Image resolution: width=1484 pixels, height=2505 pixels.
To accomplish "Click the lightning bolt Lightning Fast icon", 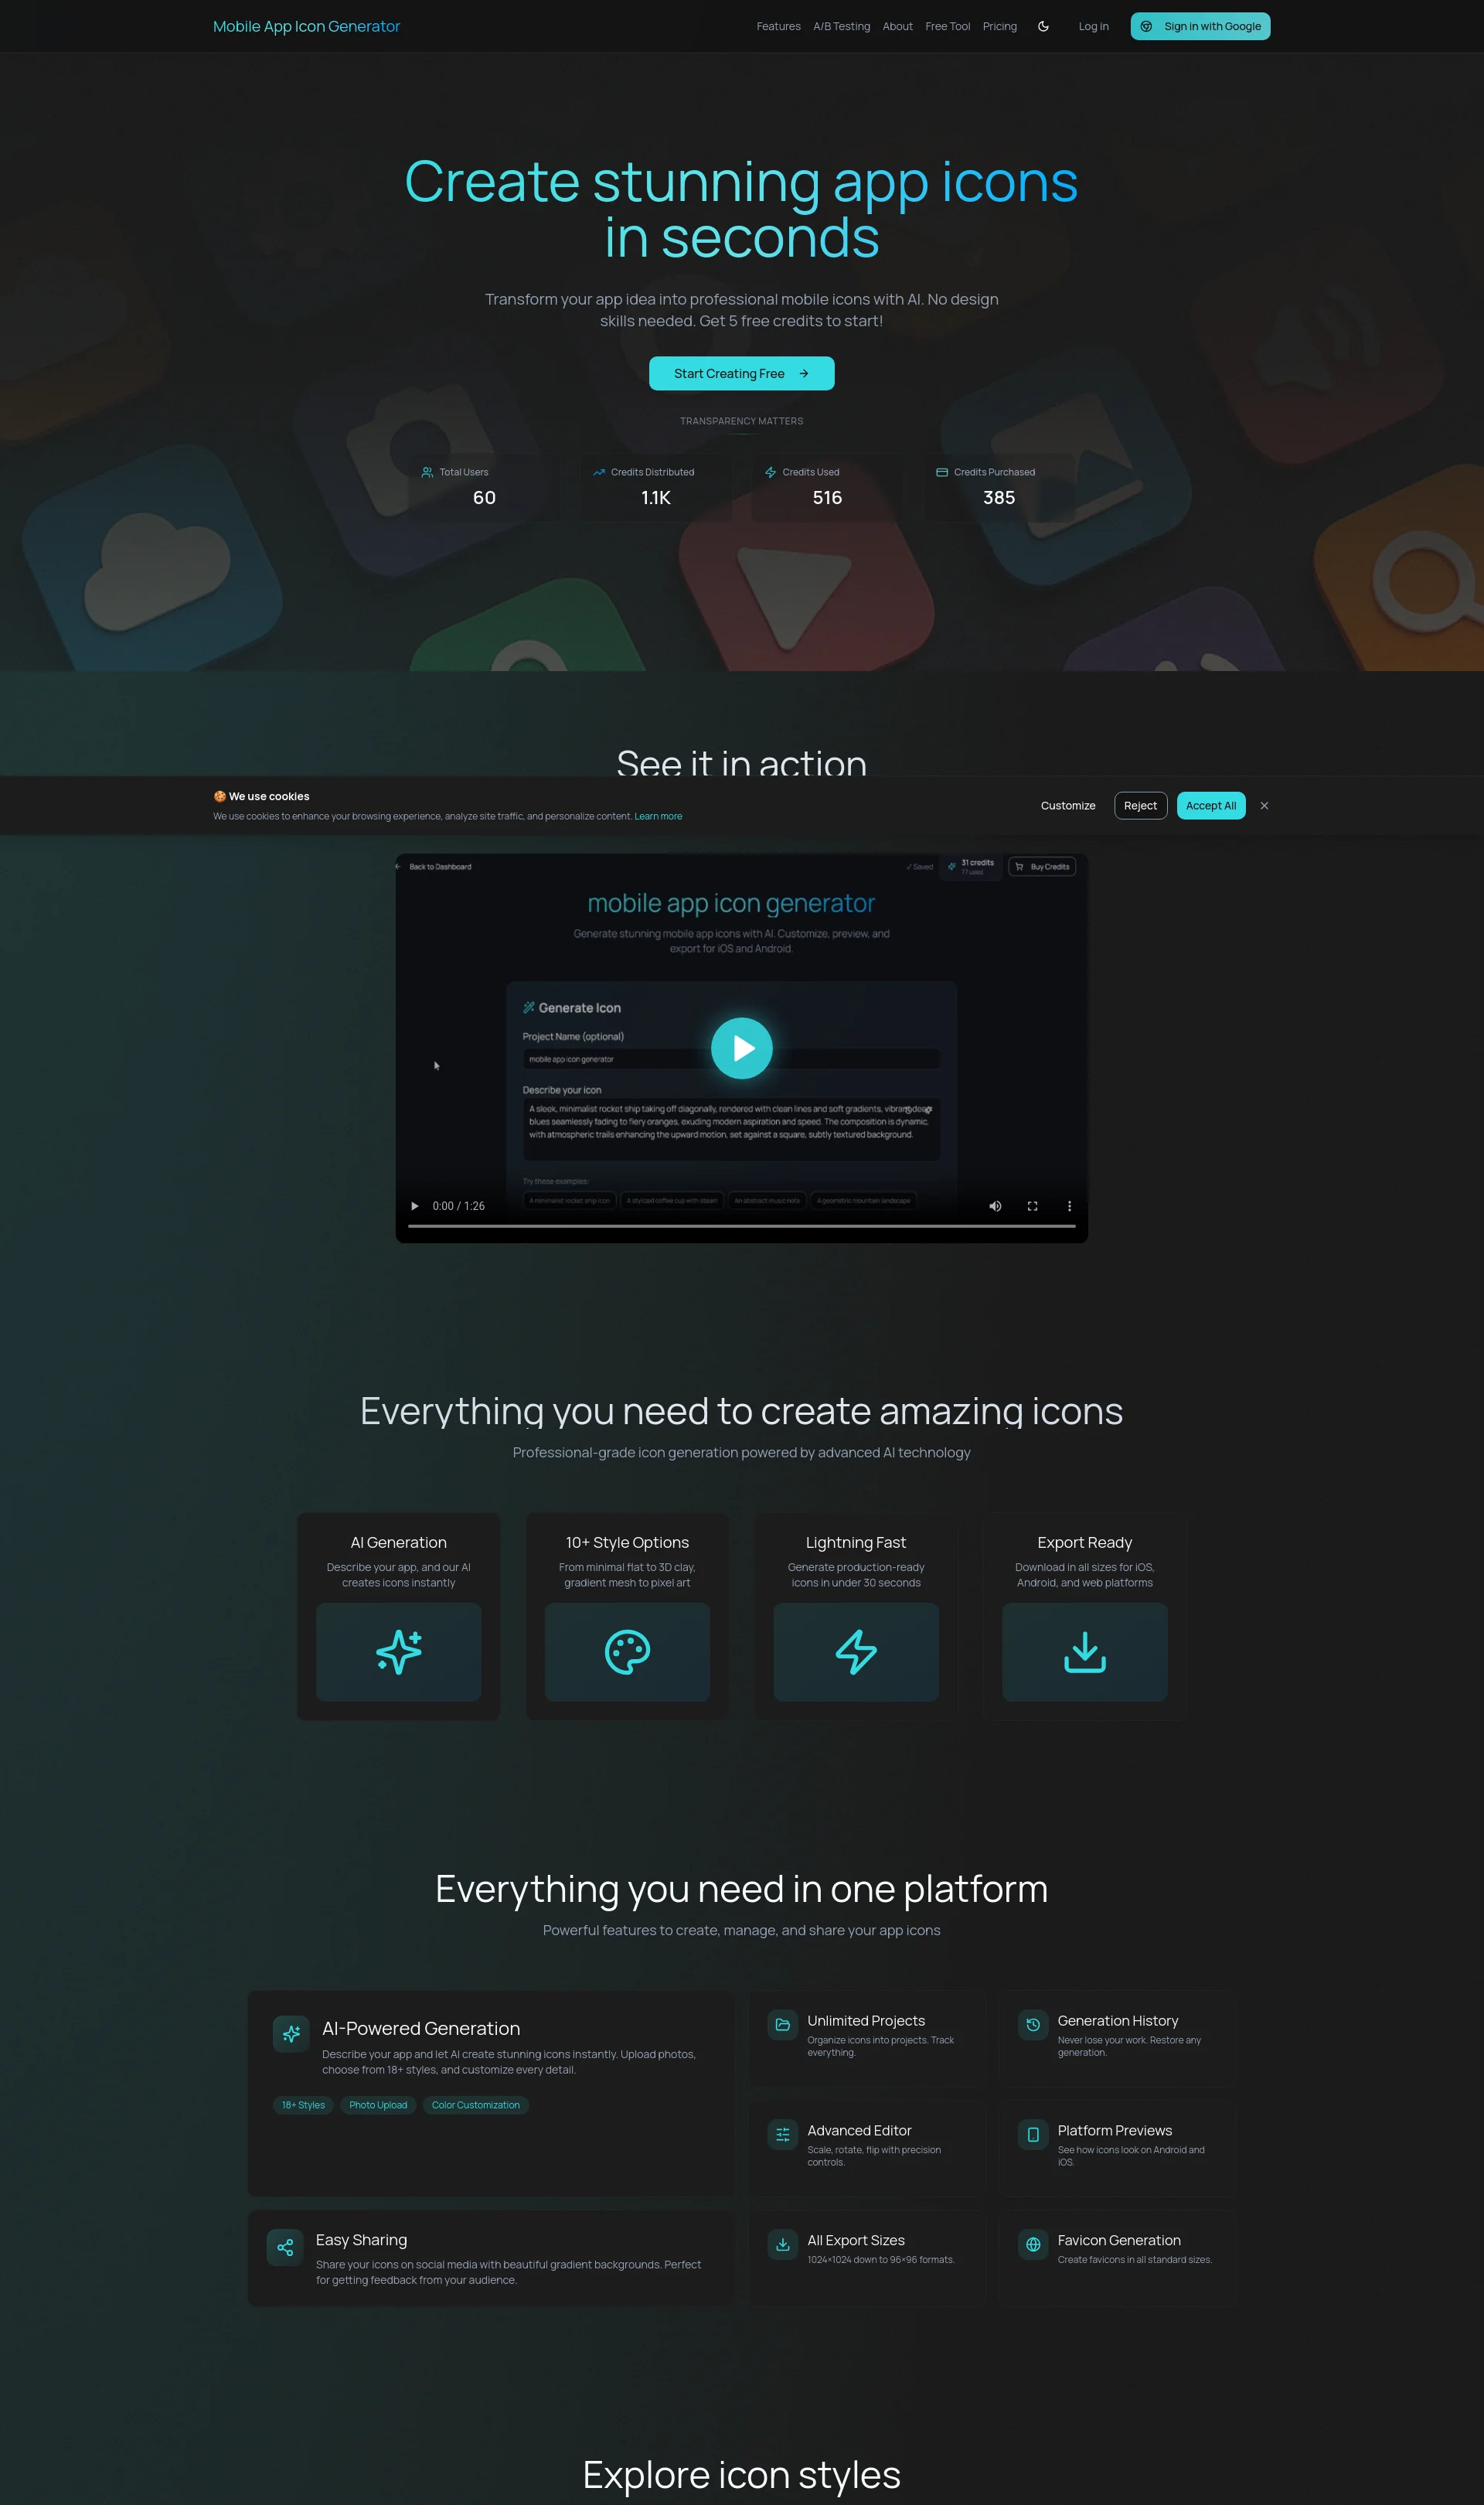I will click(x=855, y=1652).
